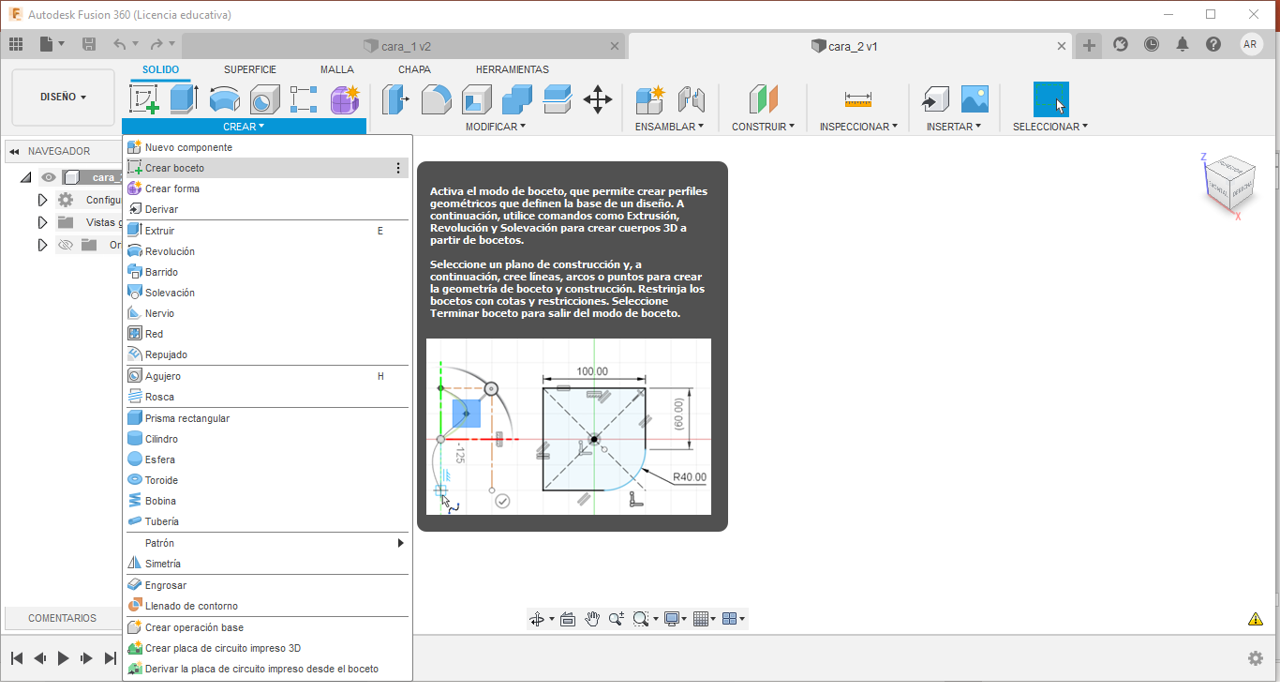Add a new design tab with plus button
Image resolution: width=1280 pixels, height=682 pixels.
tap(1089, 45)
